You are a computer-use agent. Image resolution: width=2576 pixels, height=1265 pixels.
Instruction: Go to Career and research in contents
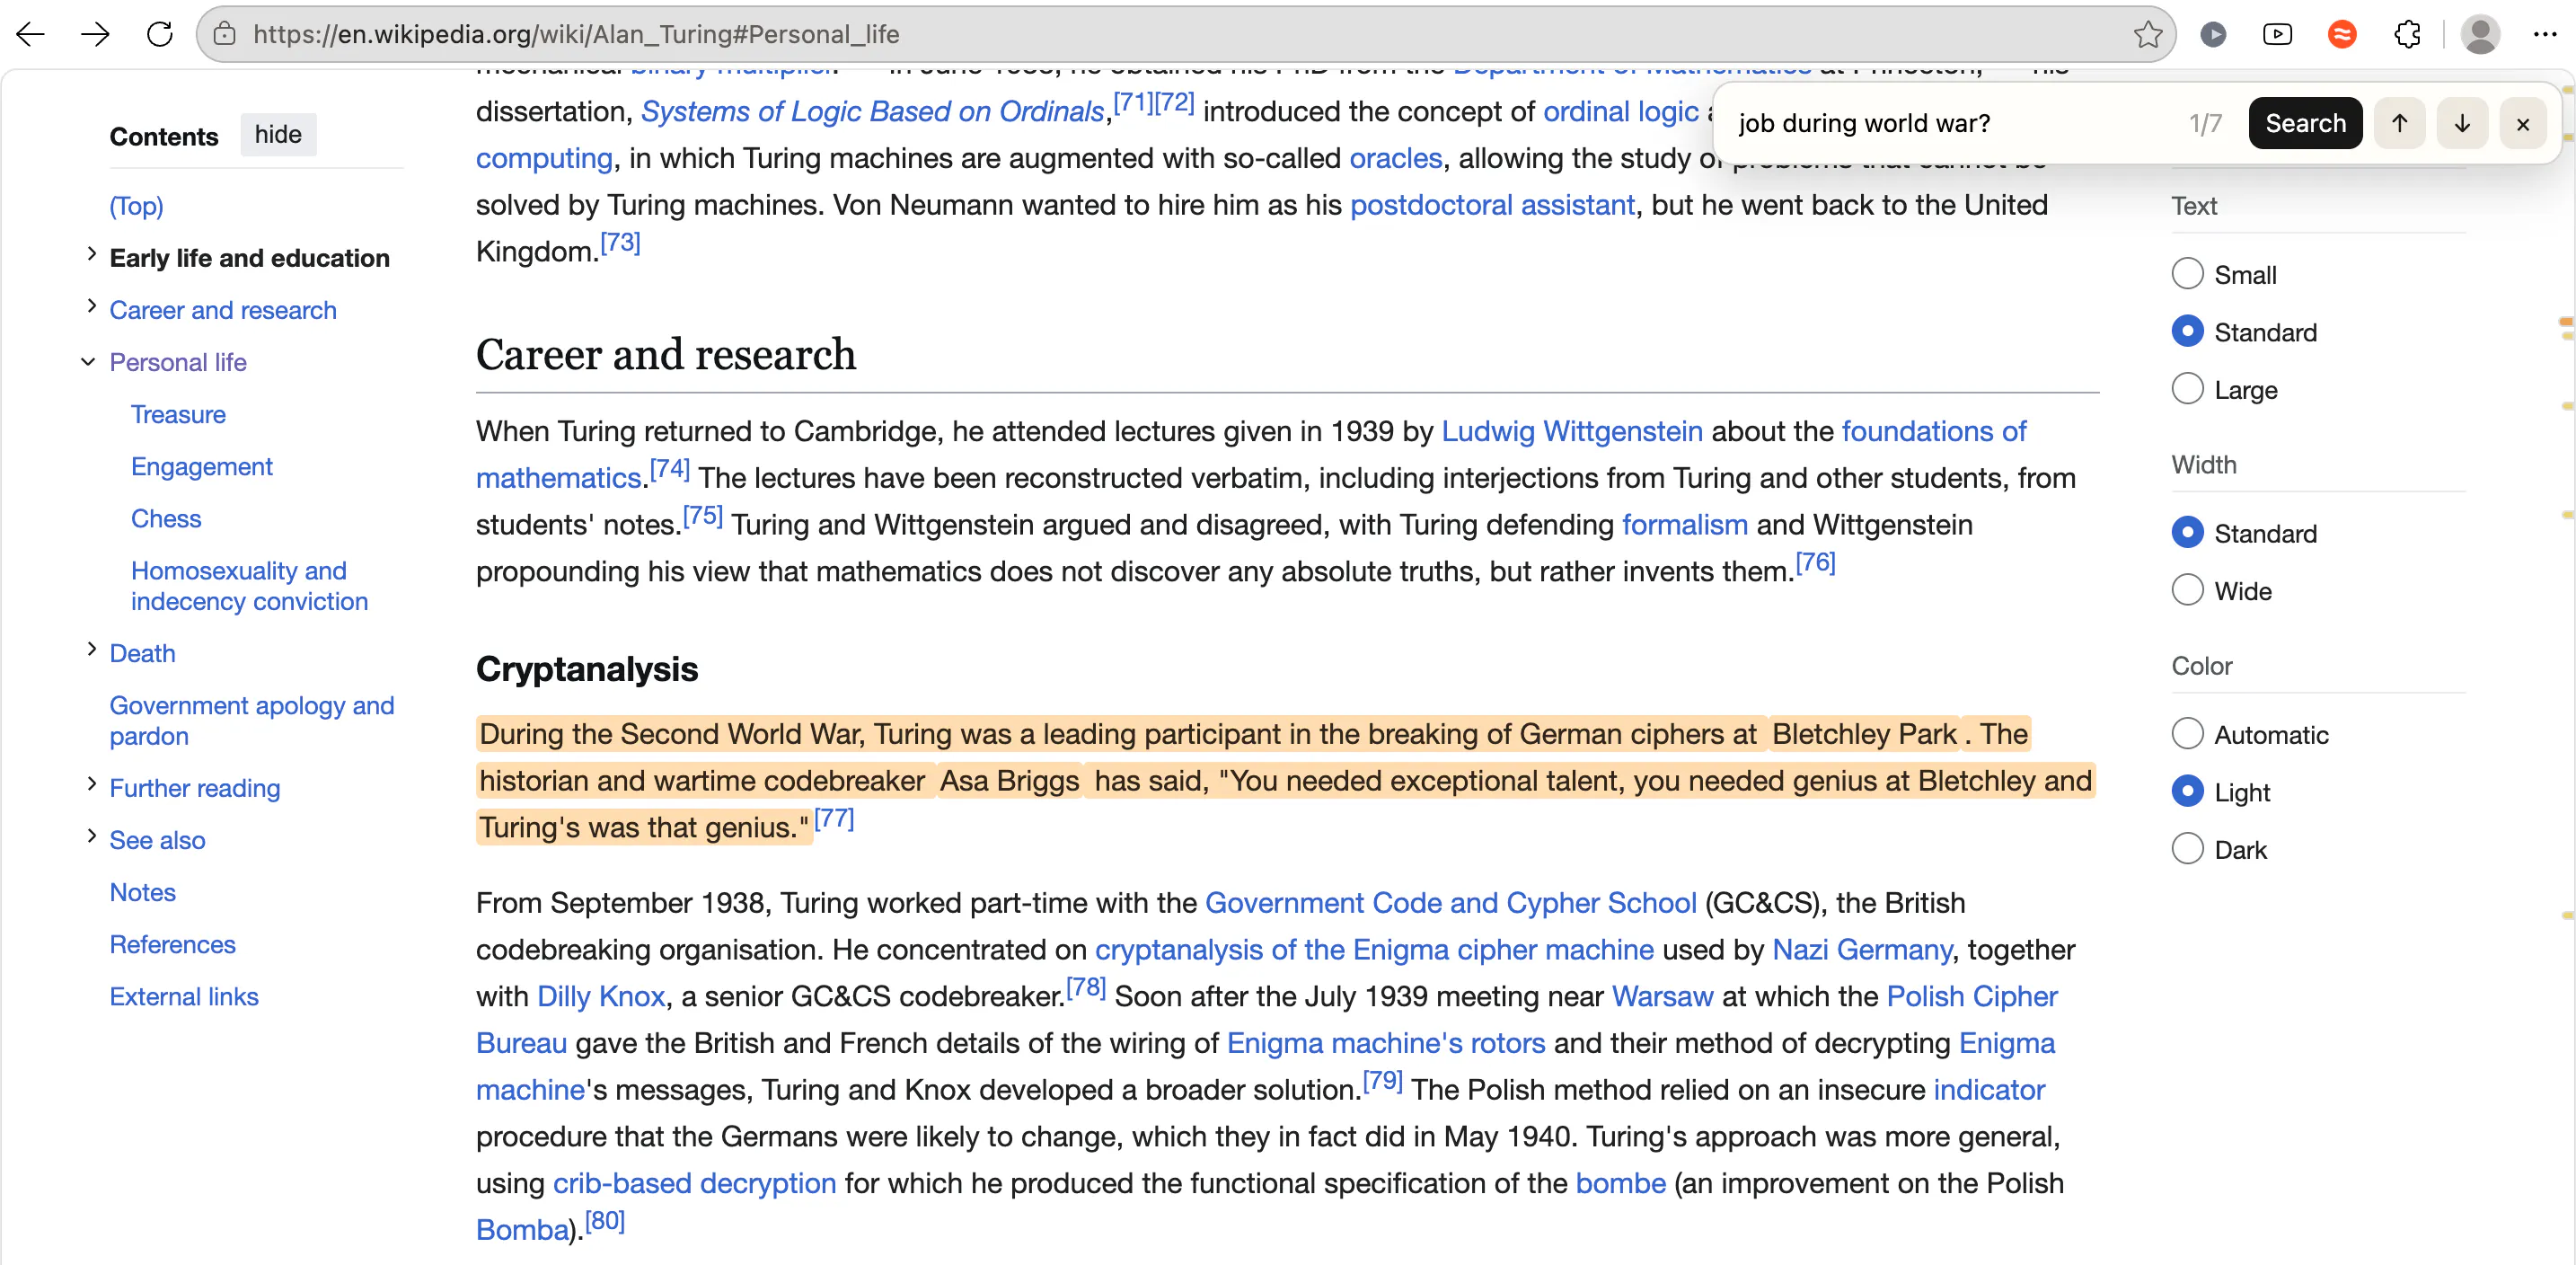(x=223, y=310)
